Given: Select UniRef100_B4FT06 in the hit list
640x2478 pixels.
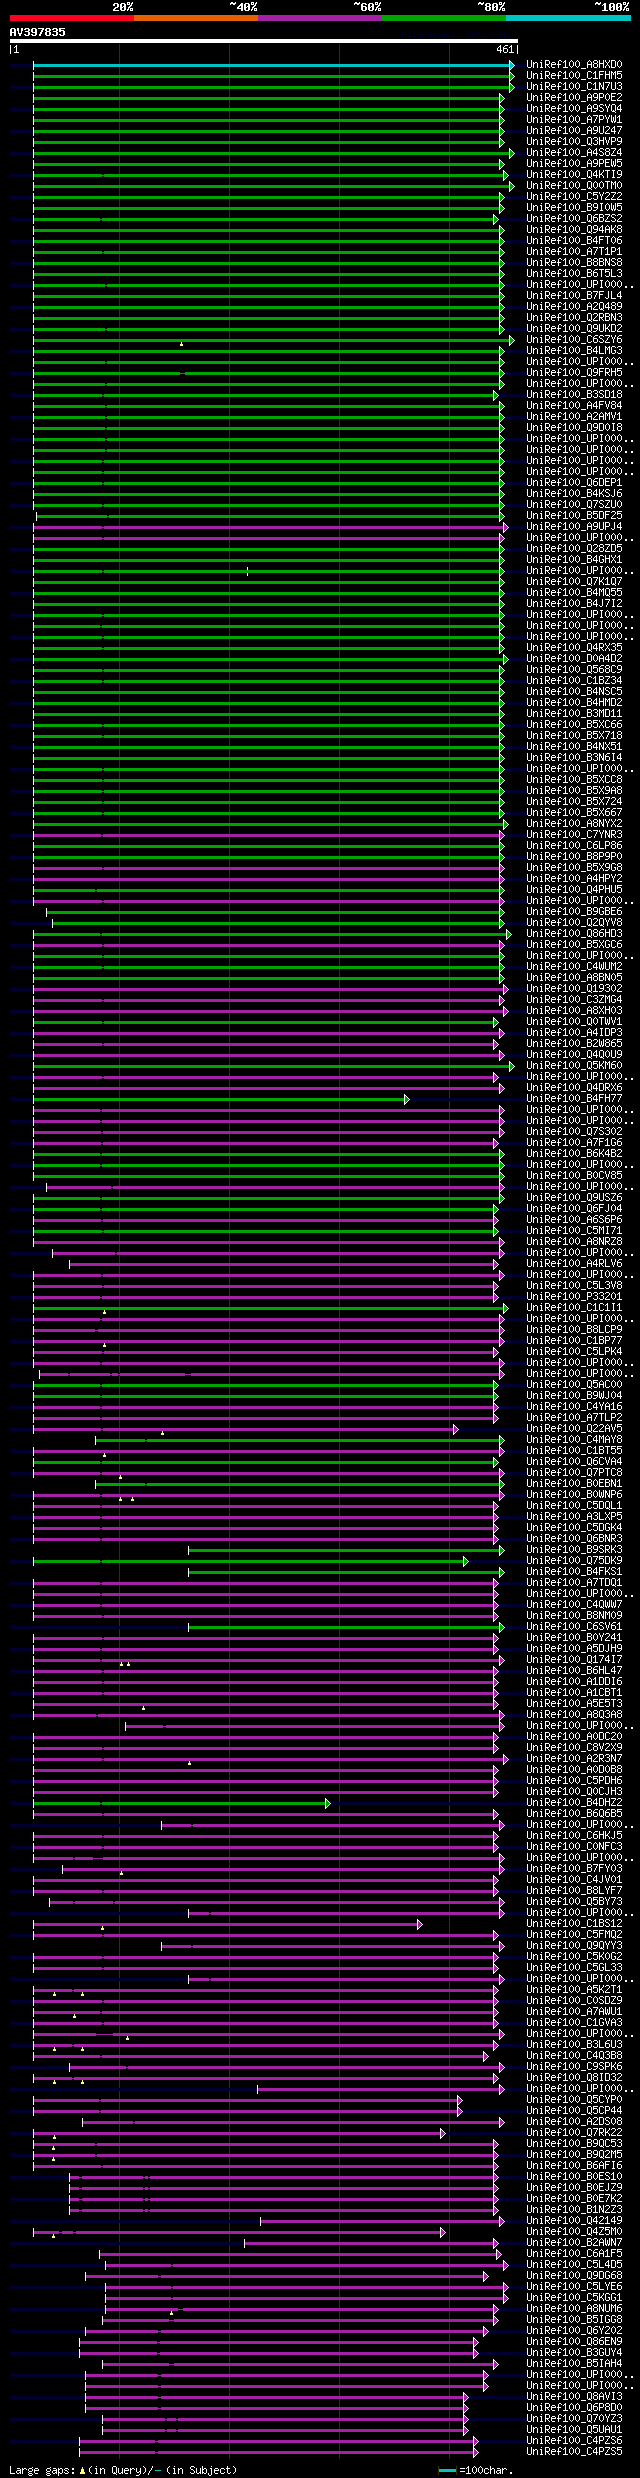Looking at the screenshot, I should point(574,241).
